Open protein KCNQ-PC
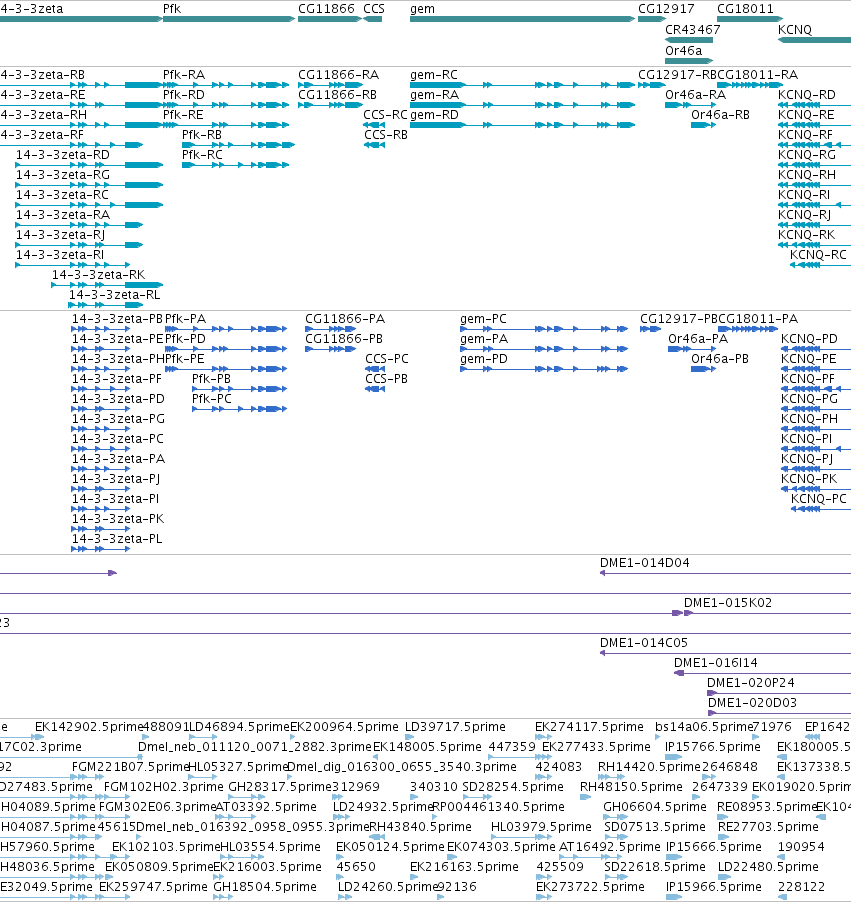 pos(819,499)
